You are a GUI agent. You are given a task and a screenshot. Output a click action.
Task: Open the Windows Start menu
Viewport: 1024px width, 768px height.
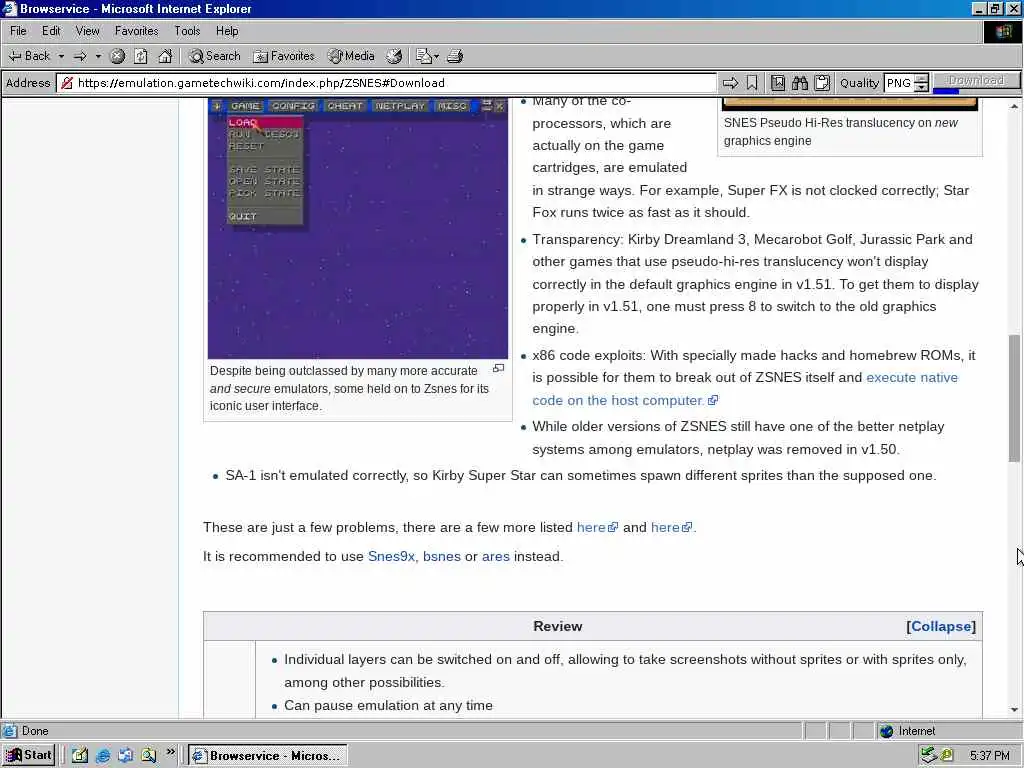[x=29, y=755]
